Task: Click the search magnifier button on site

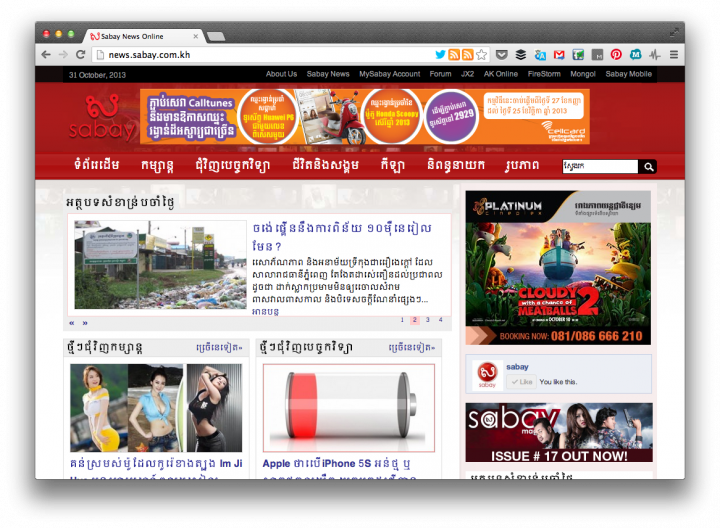Action: tap(648, 167)
